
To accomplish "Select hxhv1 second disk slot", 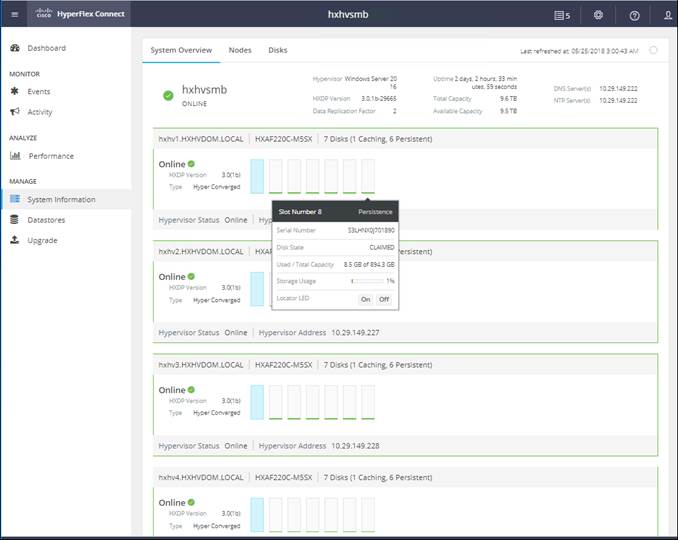I will [x=275, y=176].
